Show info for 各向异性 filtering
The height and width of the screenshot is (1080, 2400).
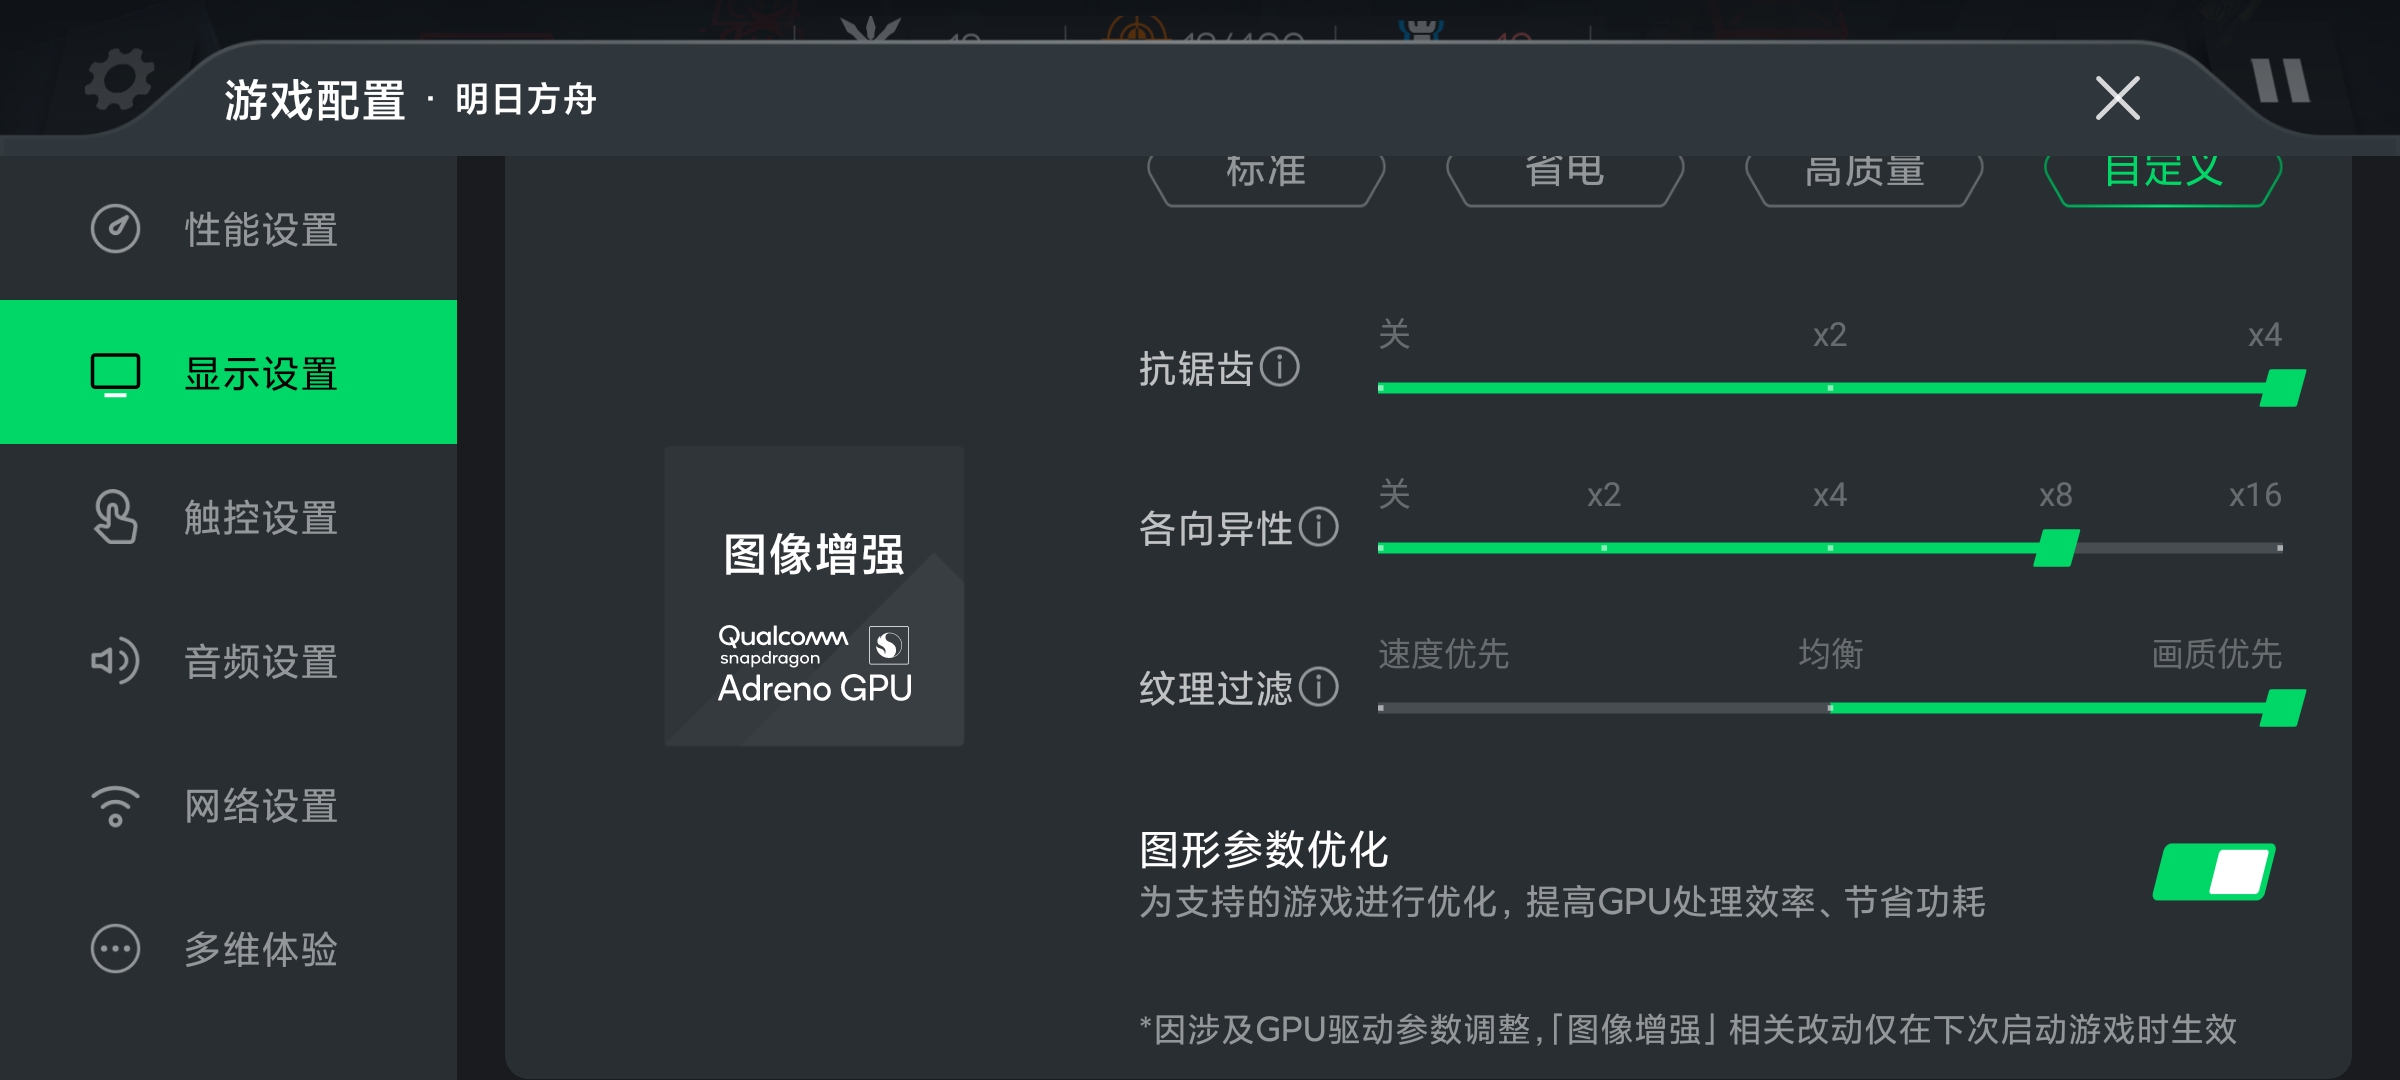point(1319,527)
